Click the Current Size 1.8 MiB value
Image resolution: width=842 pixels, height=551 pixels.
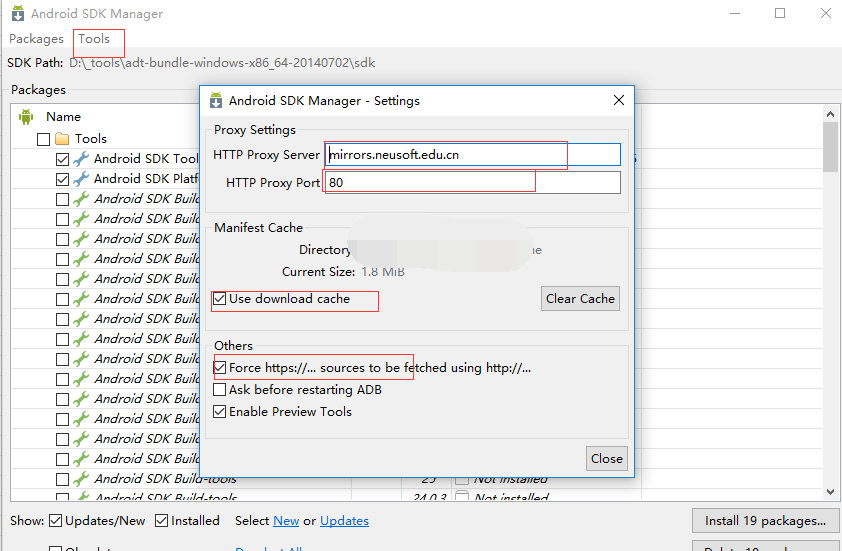point(382,272)
